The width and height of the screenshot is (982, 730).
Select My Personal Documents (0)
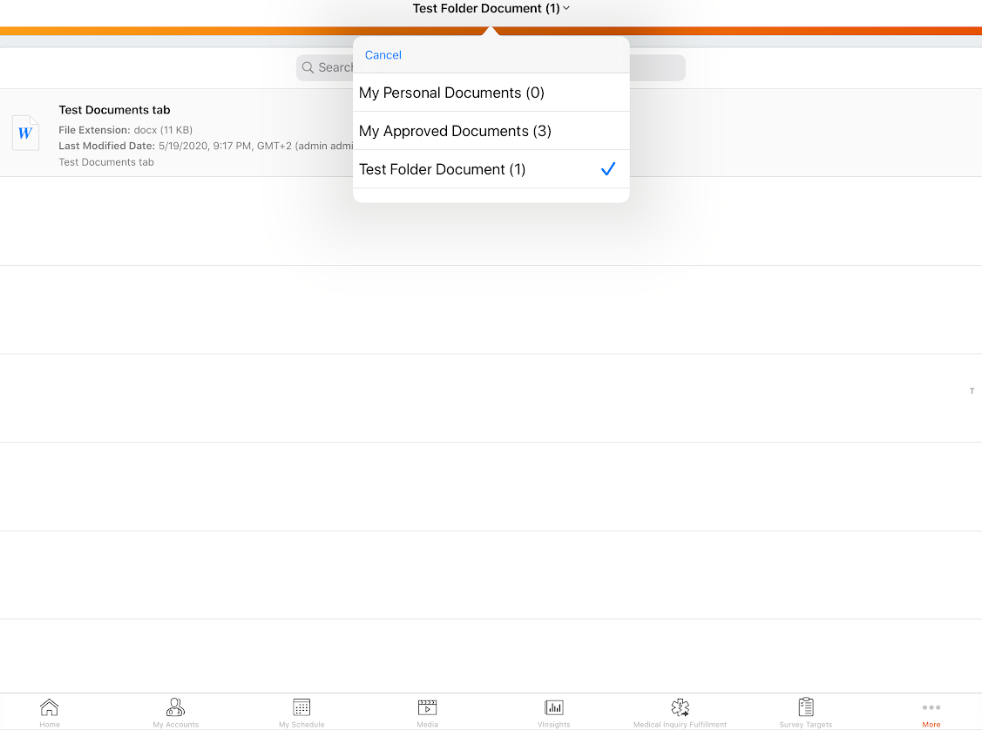(452, 93)
